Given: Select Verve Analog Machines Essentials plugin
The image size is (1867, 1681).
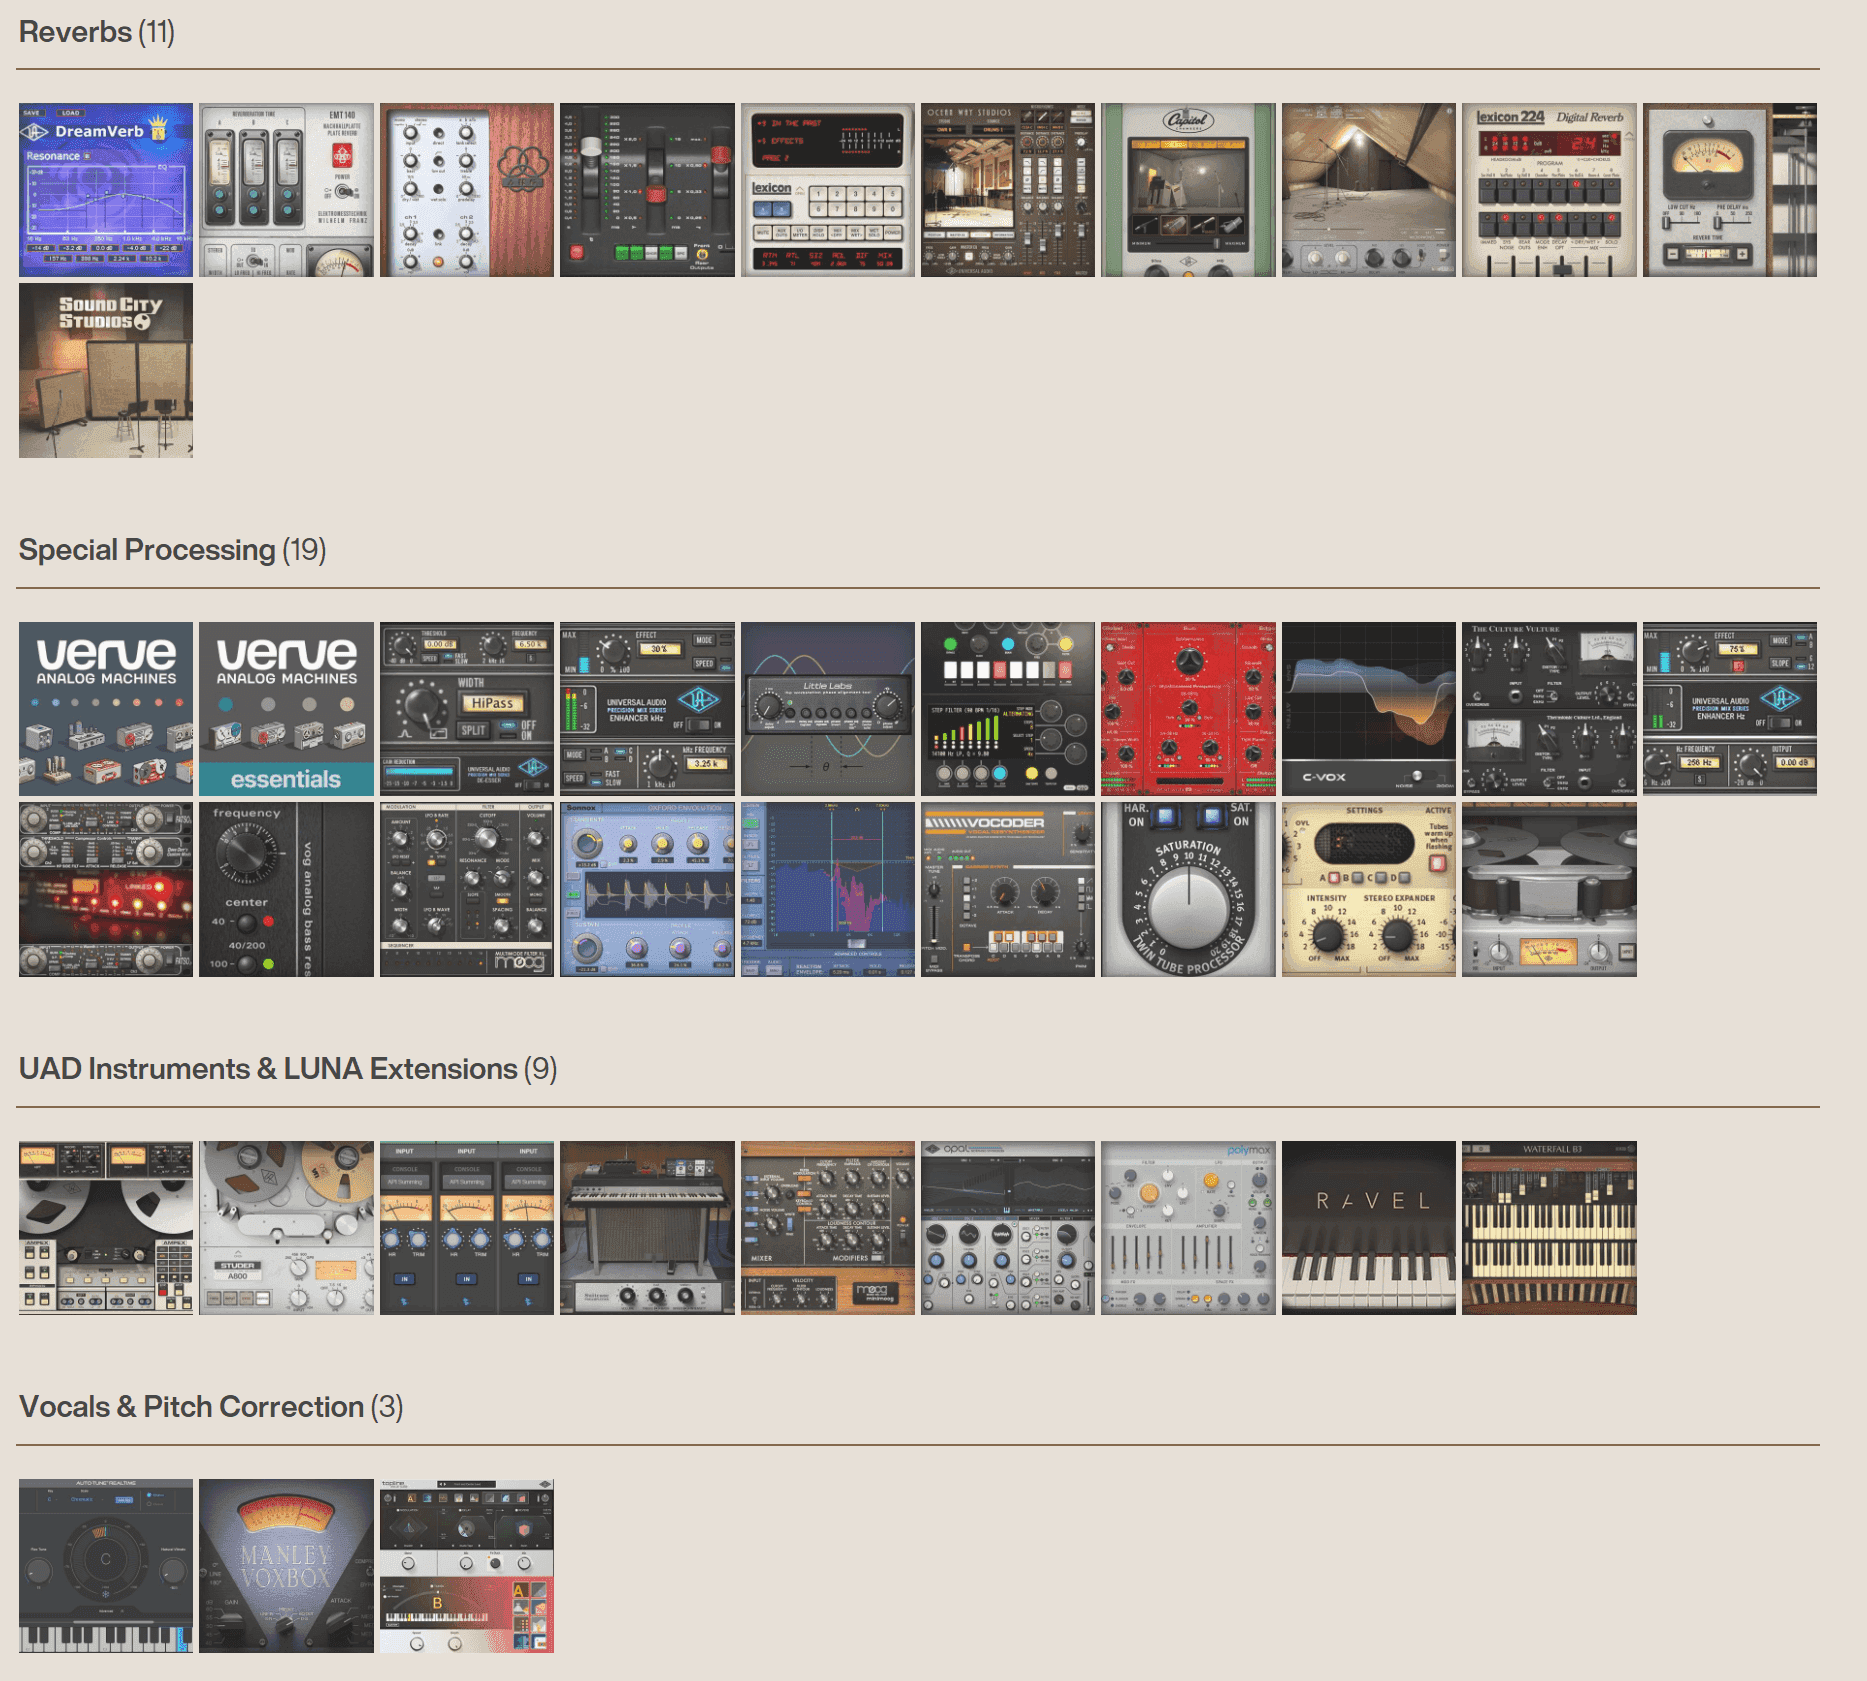Looking at the screenshot, I should (x=286, y=709).
